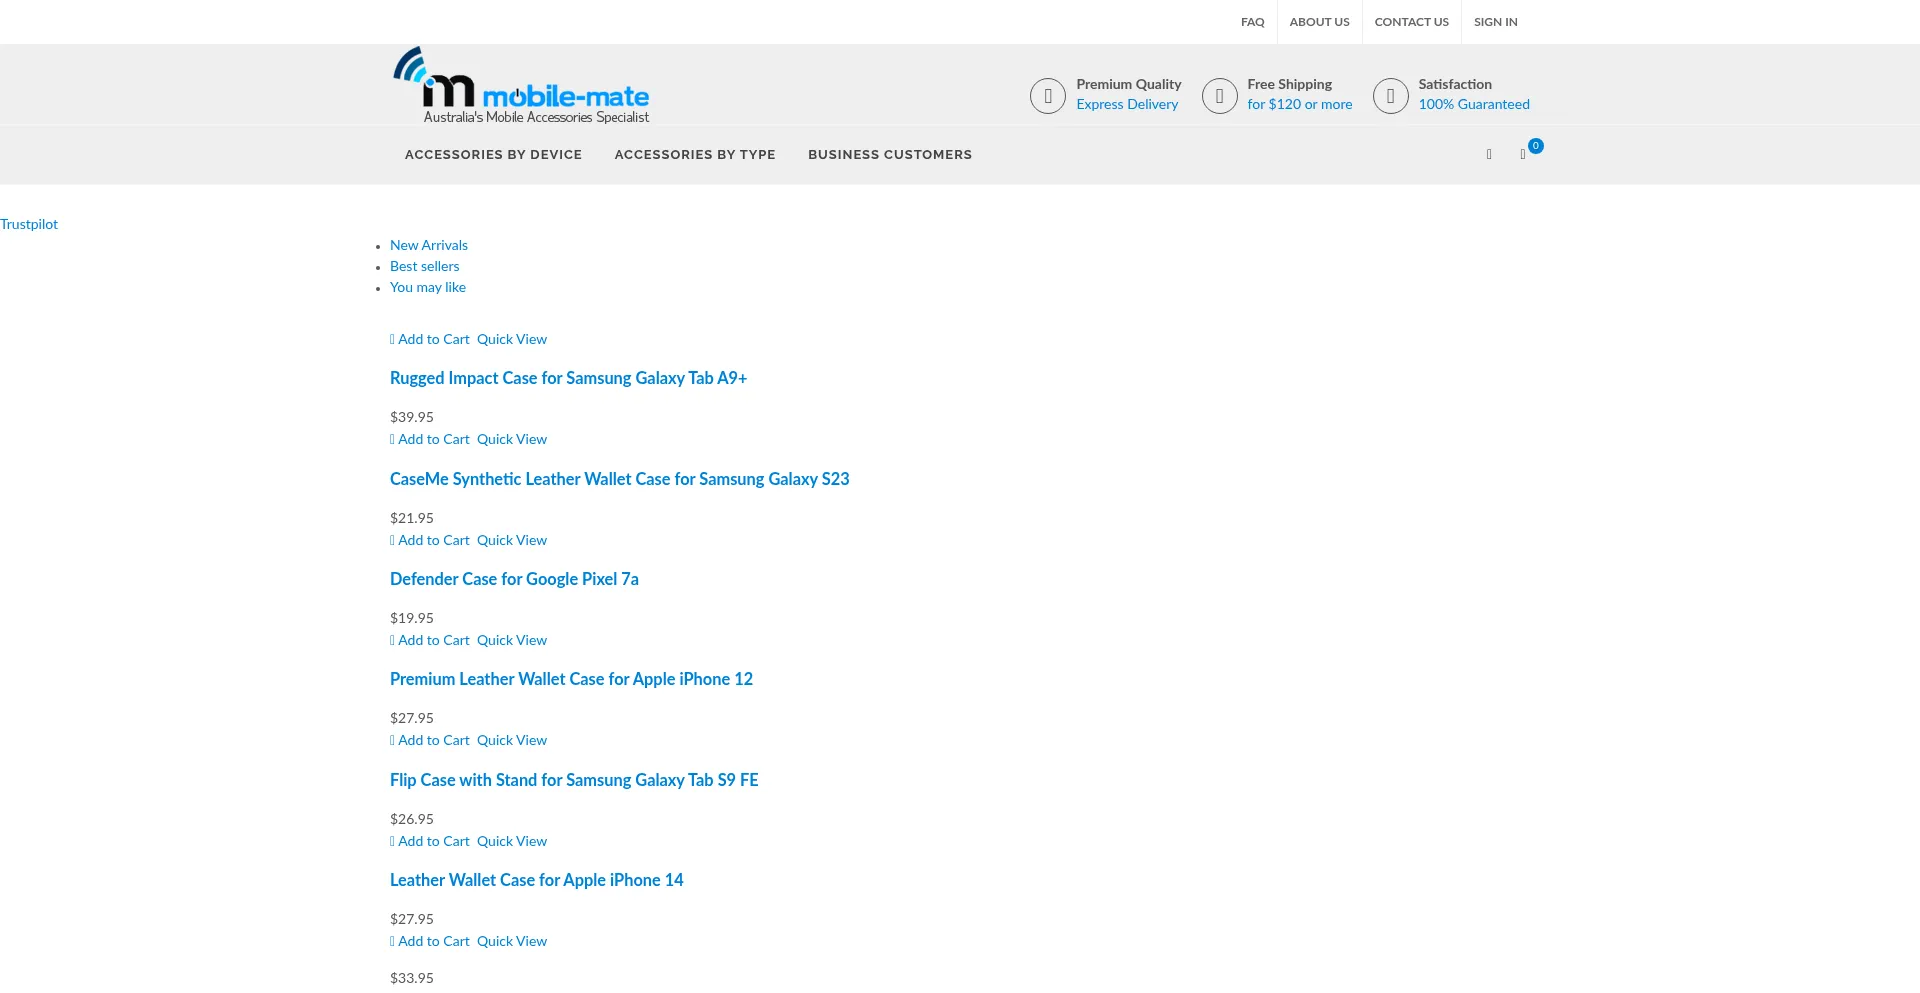
Task: Click the $33.95 price
Action: coord(412,978)
